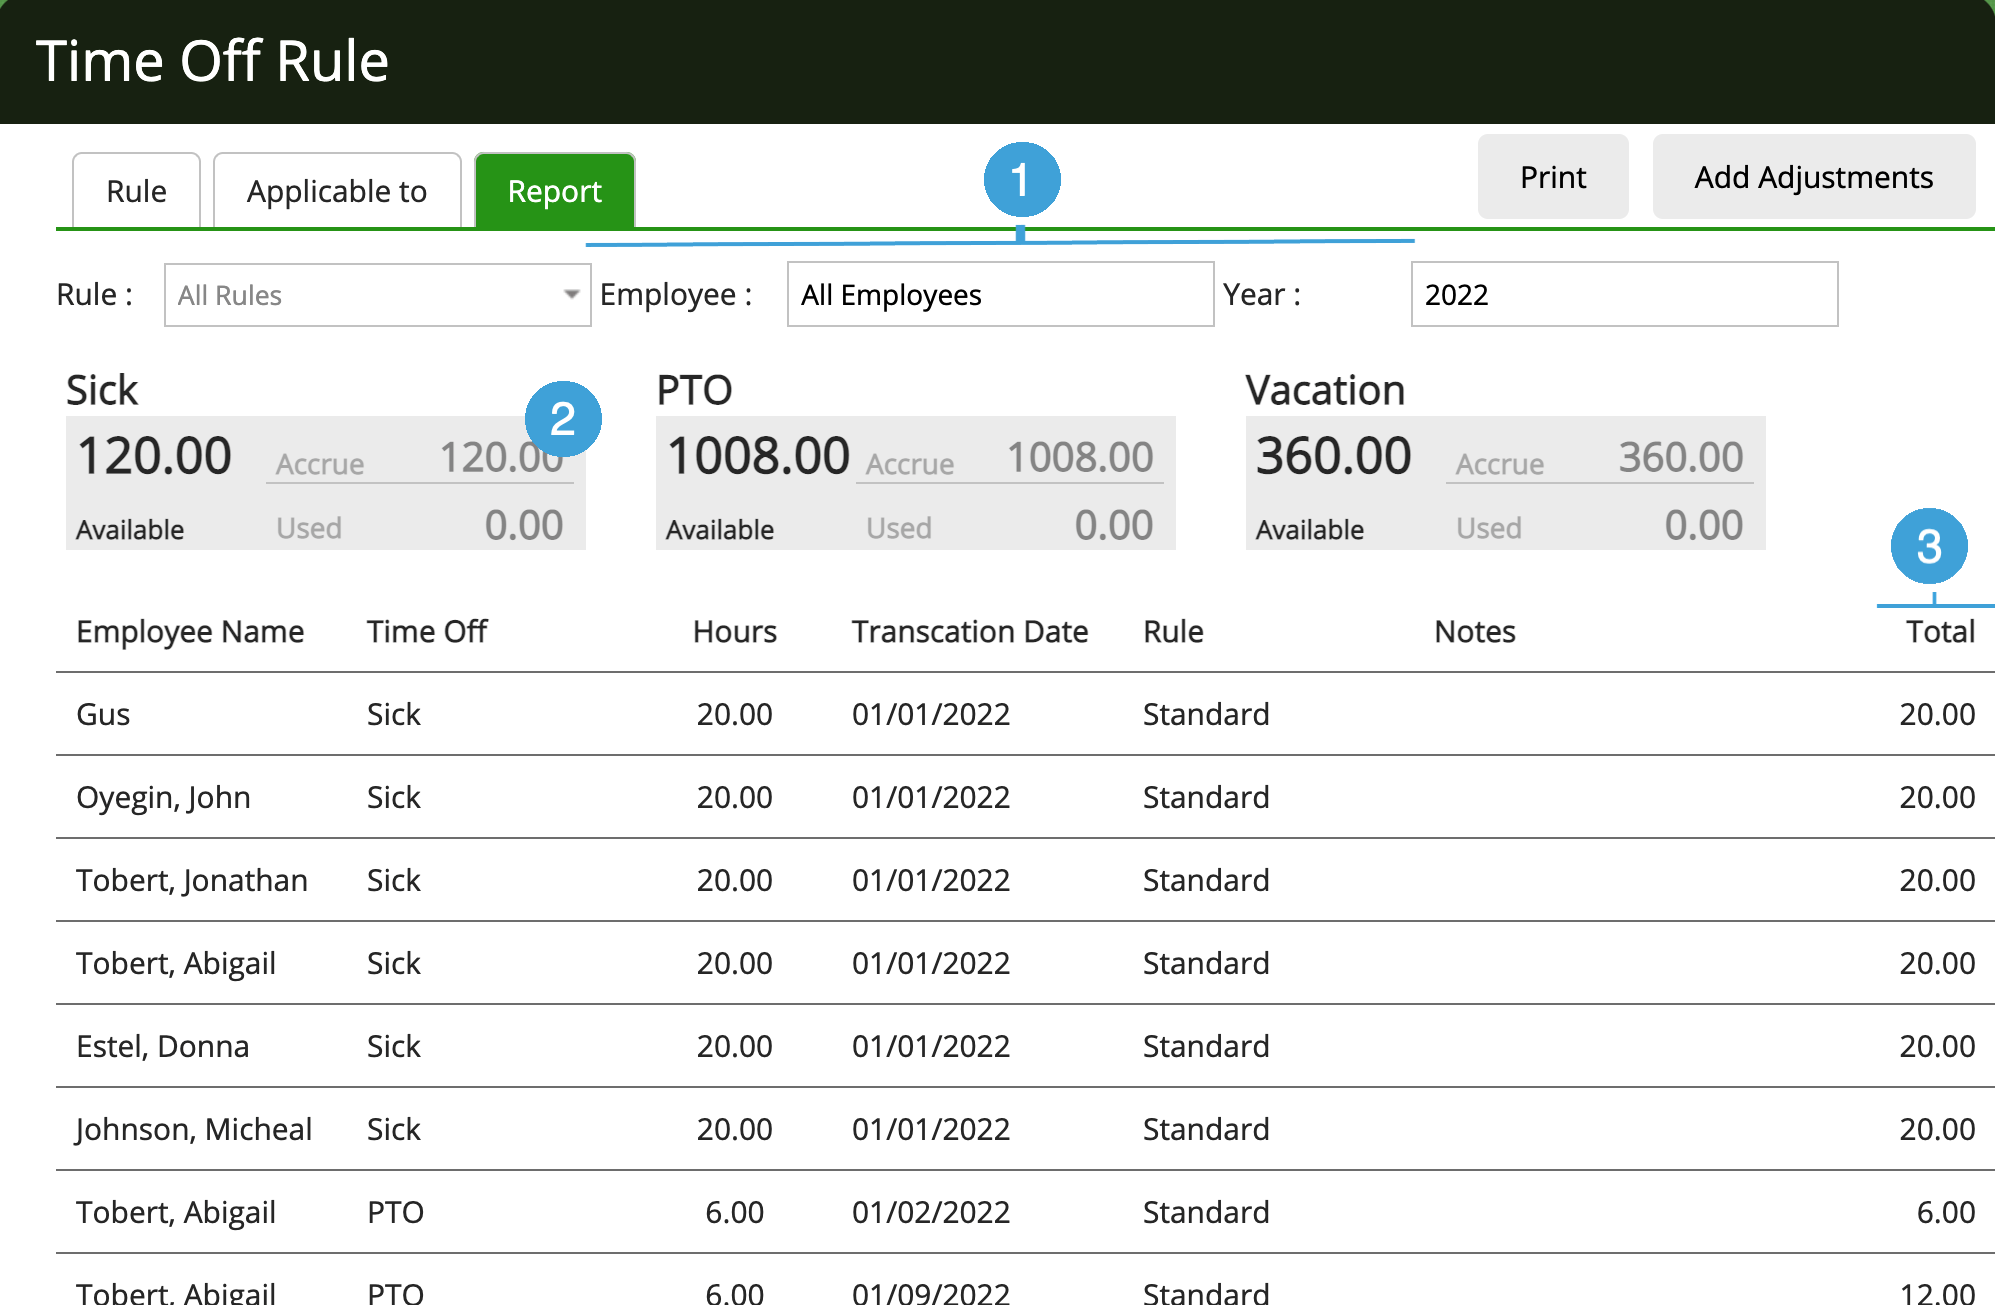Click the All Employees field
The width and height of the screenshot is (1995, 1305).
click(x=1001, y=294)
